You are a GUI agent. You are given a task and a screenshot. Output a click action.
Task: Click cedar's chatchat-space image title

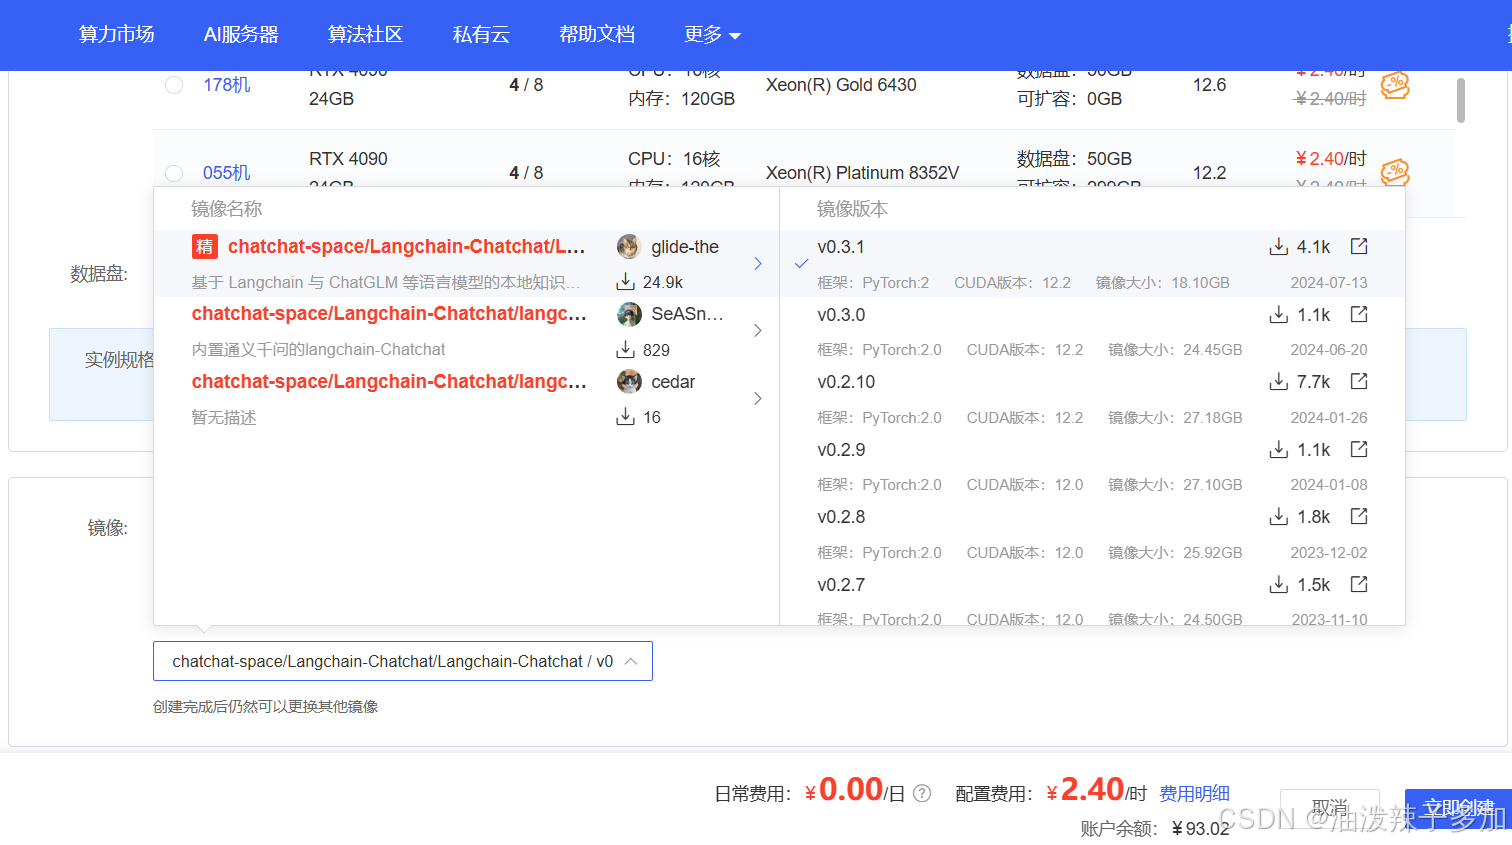[389, 382]
